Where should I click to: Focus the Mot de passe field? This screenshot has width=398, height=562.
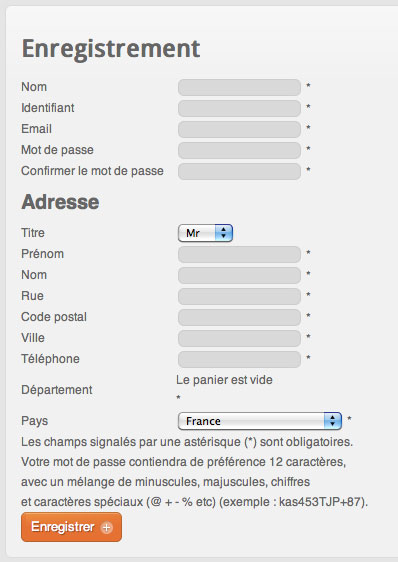click(239, 151)
